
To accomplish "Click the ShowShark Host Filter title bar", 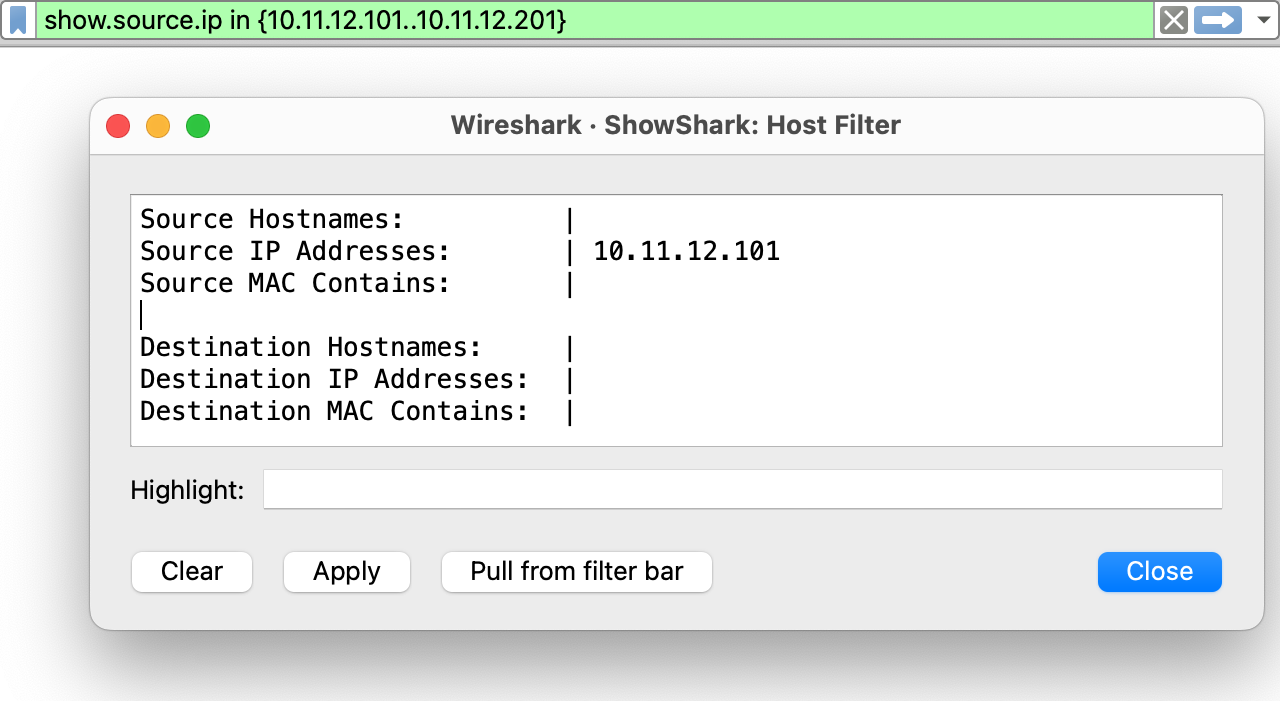I will click(675, 125).
